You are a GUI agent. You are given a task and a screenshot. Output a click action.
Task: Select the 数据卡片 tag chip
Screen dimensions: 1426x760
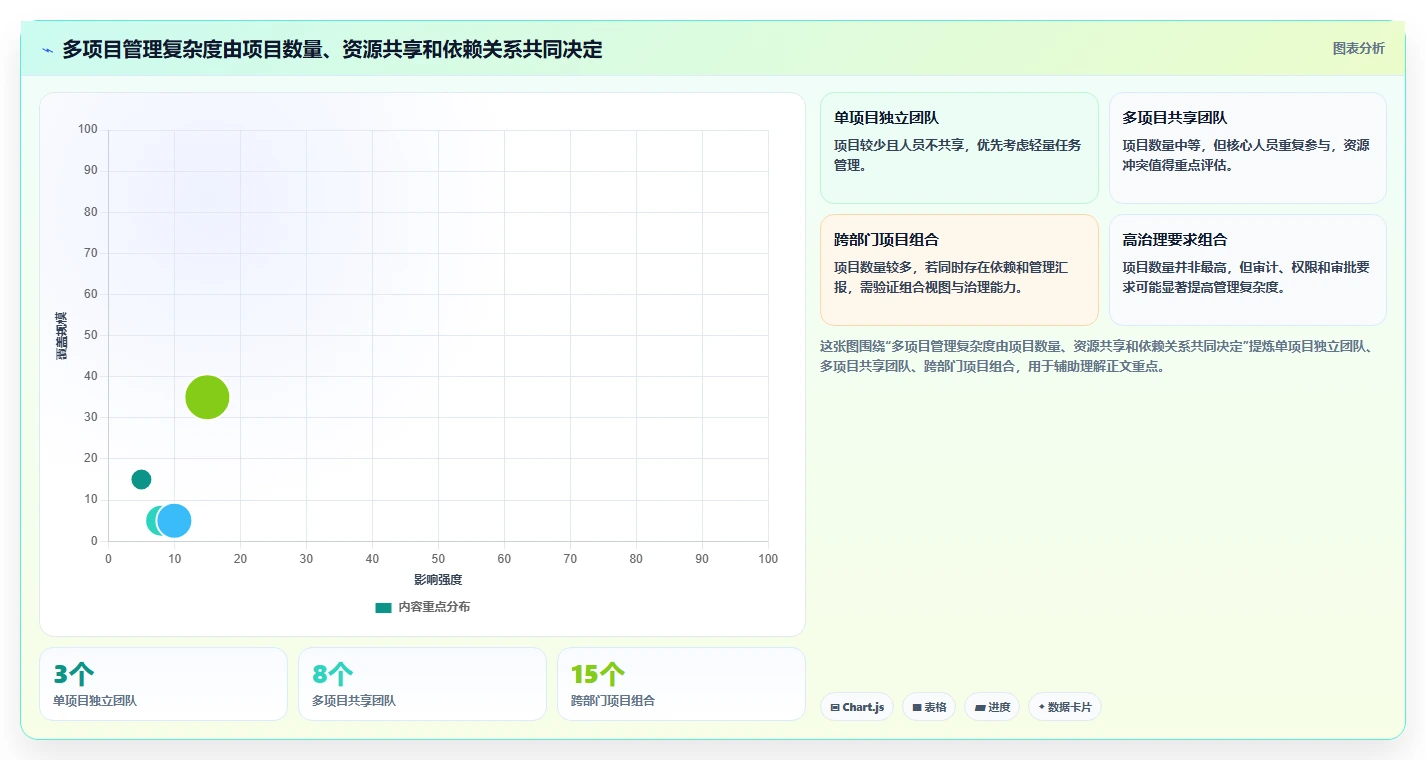1065,707
